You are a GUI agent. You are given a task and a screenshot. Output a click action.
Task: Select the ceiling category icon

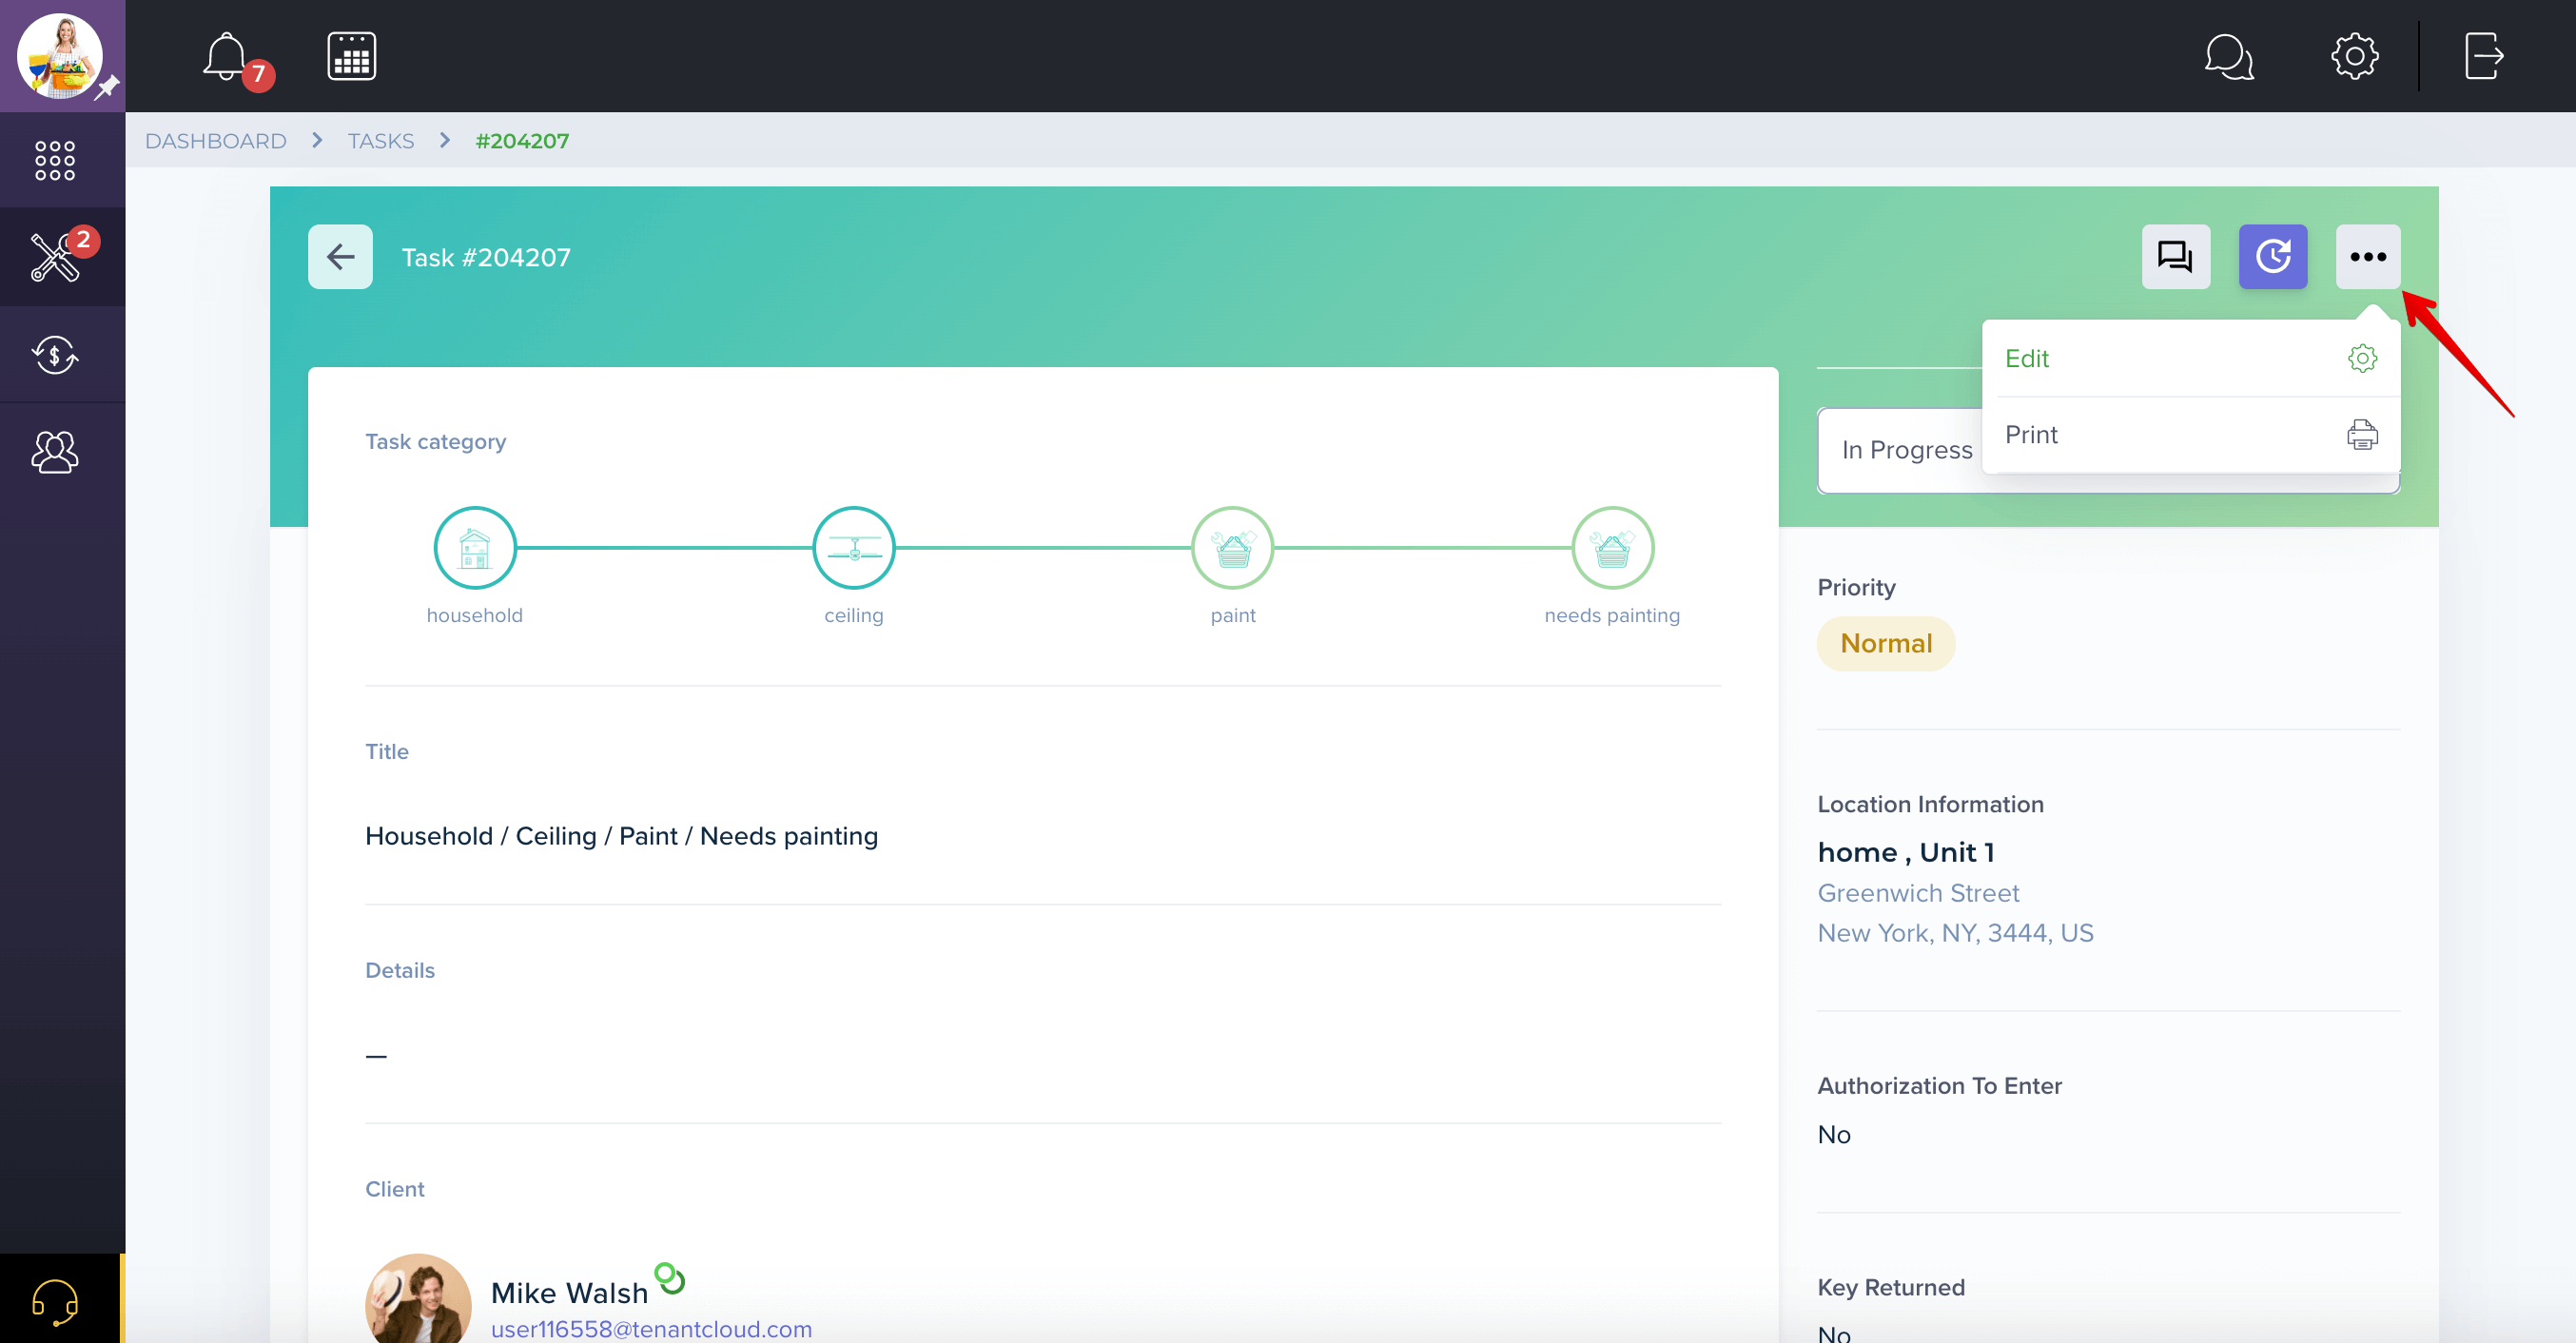click(x=854, y=548)
